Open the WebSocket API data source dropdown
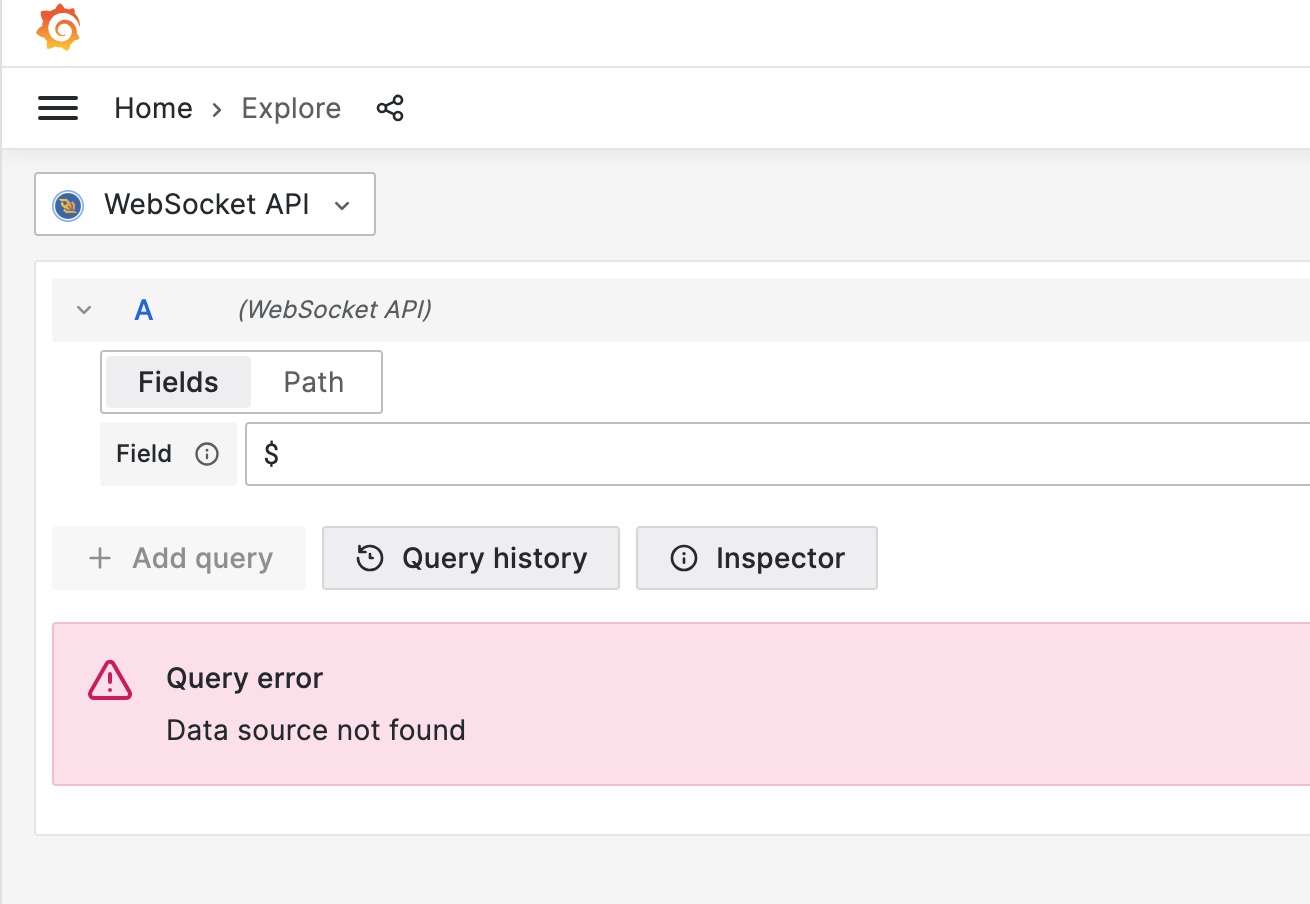 tap(204, 204)
